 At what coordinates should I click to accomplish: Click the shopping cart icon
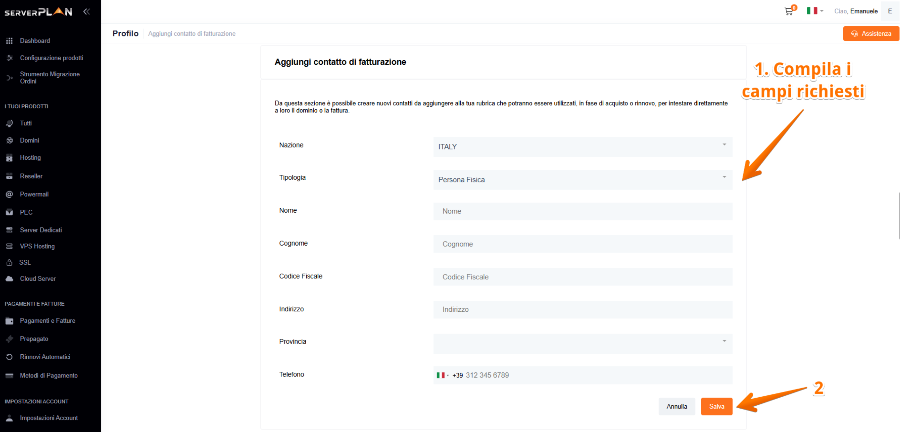[791, 10]
